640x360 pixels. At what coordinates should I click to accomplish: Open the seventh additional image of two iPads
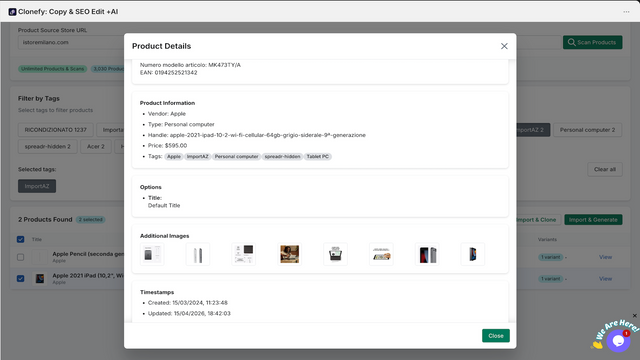[x=427, y=254]
